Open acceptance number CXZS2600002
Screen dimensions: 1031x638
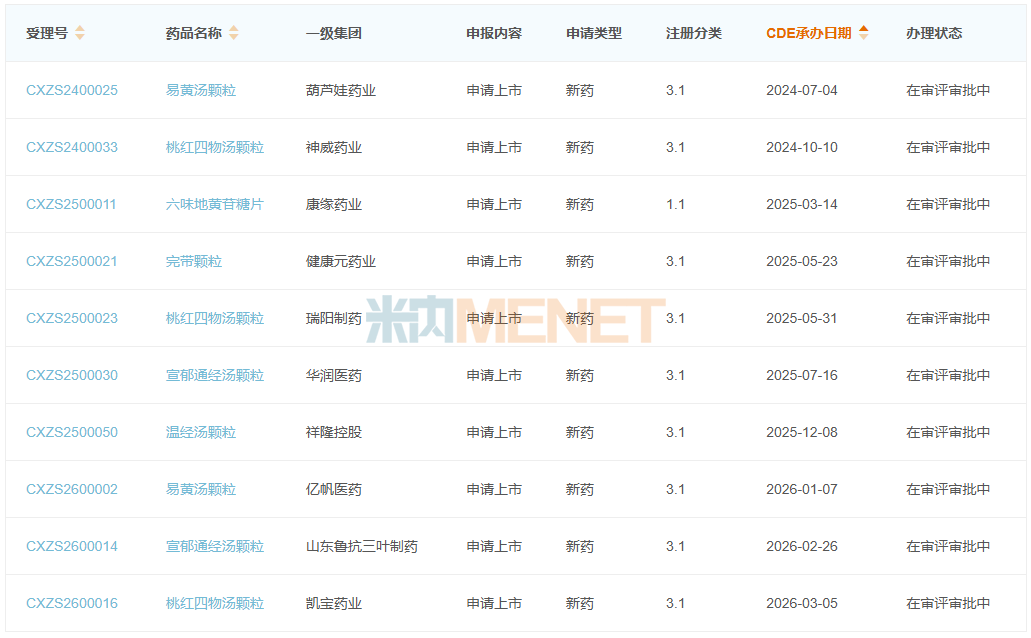click(x=72, y=489)
